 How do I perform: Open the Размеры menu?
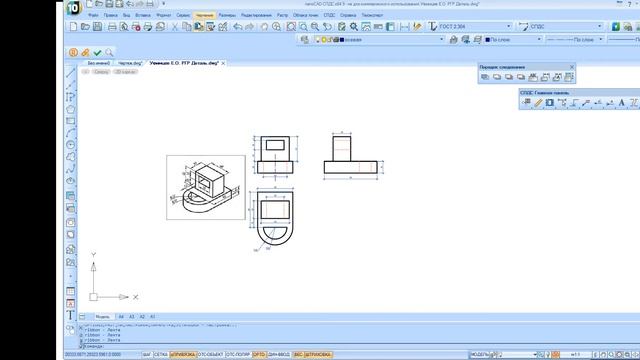(x=227, y=15)
